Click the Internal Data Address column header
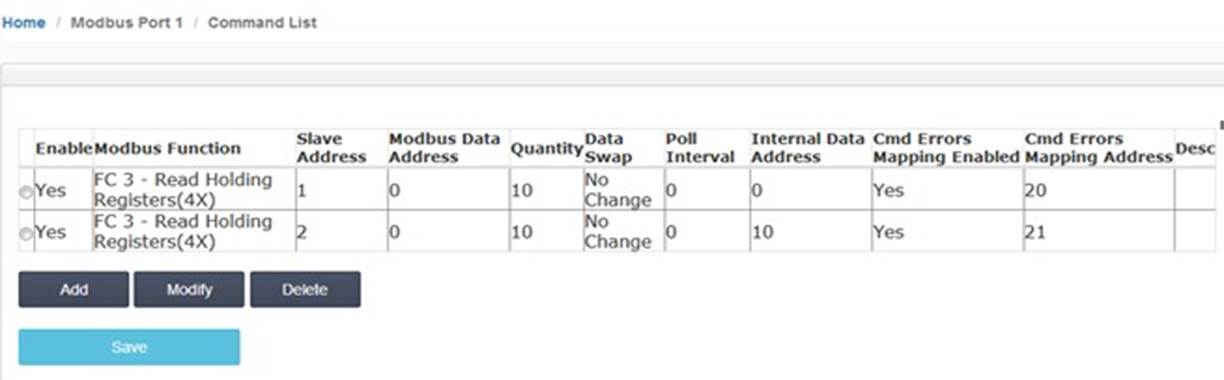 808,148
